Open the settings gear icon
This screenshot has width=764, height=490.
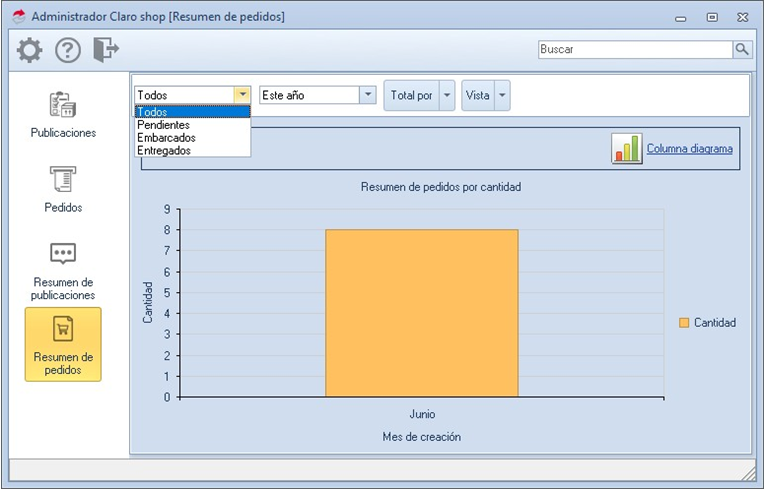pos(29,50)
